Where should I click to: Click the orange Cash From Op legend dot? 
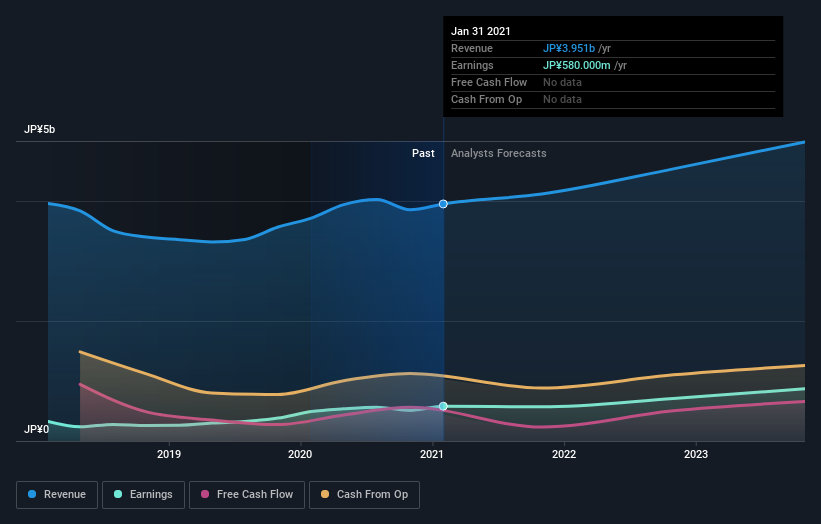[x=325, y=494]
